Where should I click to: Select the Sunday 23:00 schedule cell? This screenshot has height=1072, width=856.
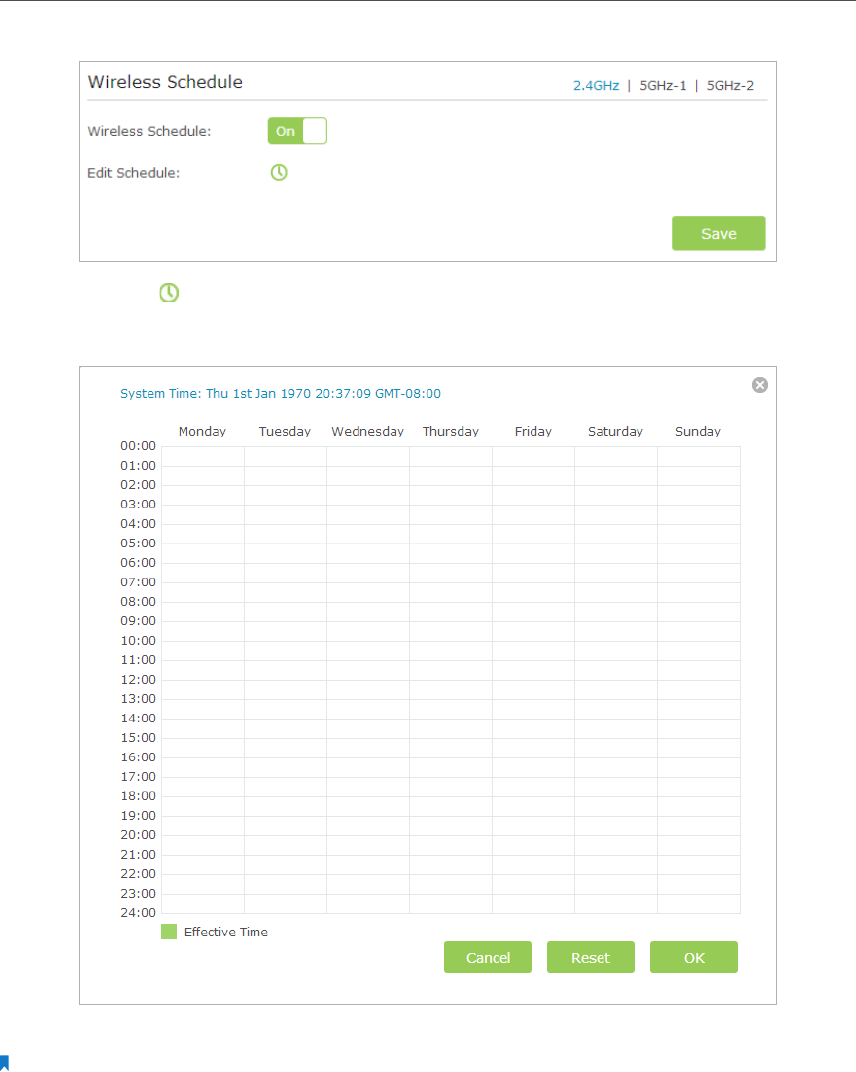coord(699,904)
